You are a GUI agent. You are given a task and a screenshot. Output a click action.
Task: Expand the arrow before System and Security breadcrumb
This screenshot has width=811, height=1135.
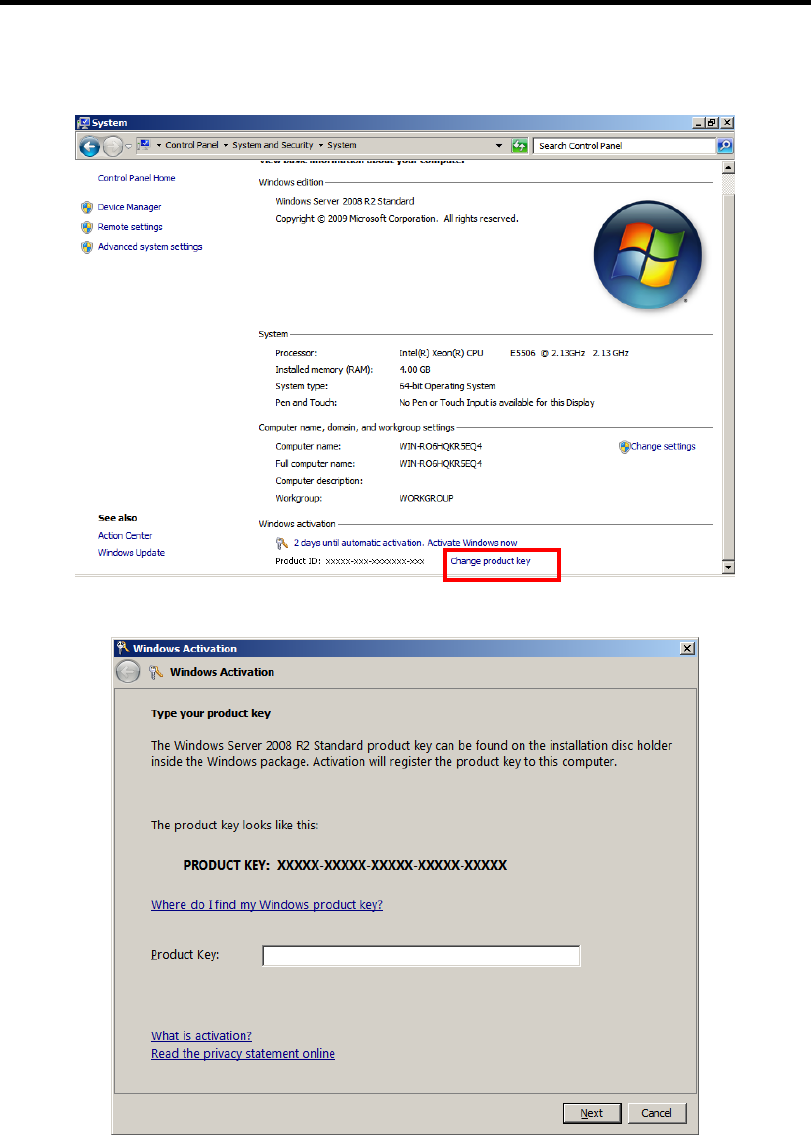coord(226,145)
